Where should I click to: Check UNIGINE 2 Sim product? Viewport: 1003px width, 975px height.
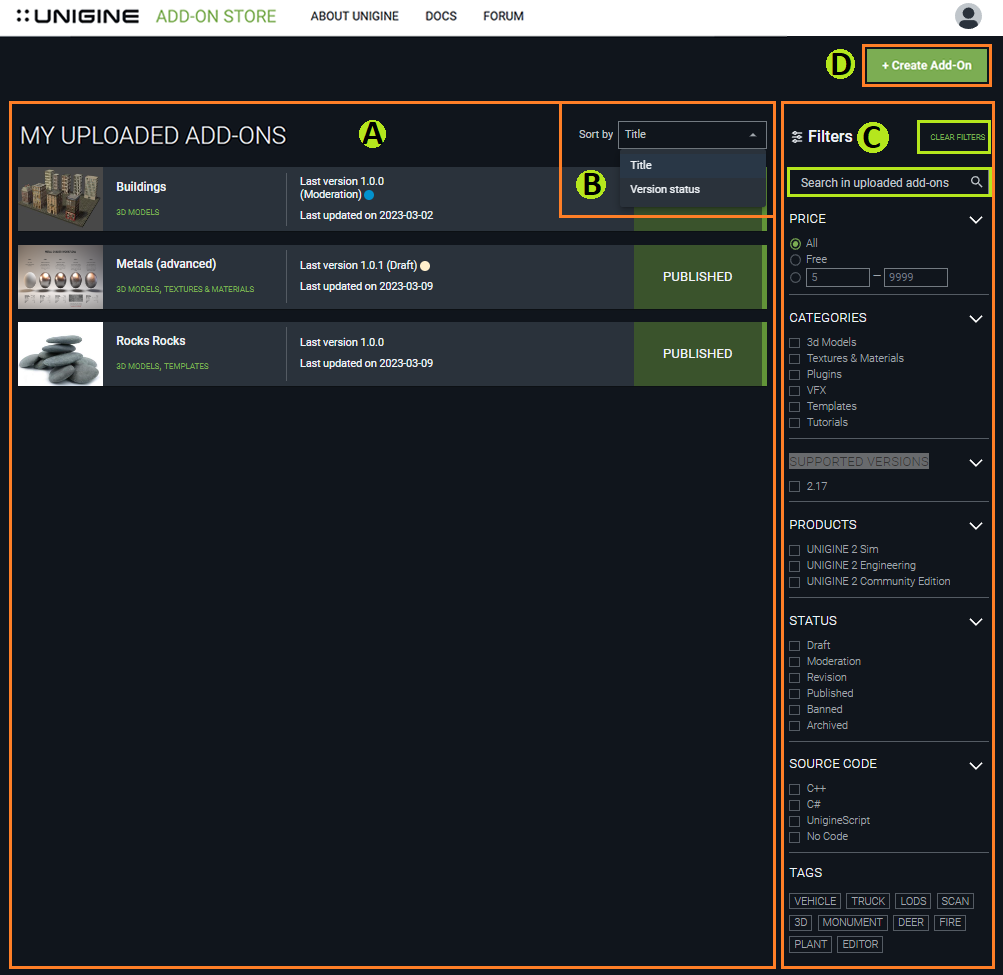pos(794,550)
